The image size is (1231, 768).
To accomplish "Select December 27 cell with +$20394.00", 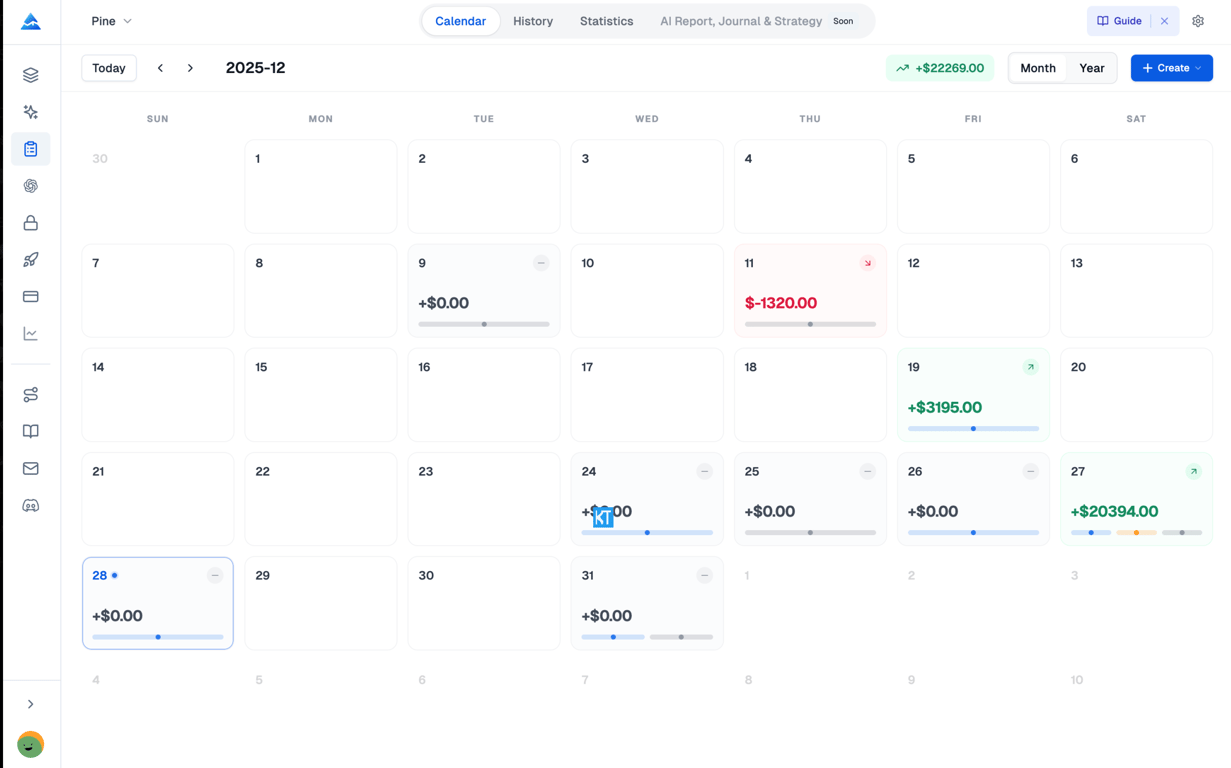I will point(1136,499).
